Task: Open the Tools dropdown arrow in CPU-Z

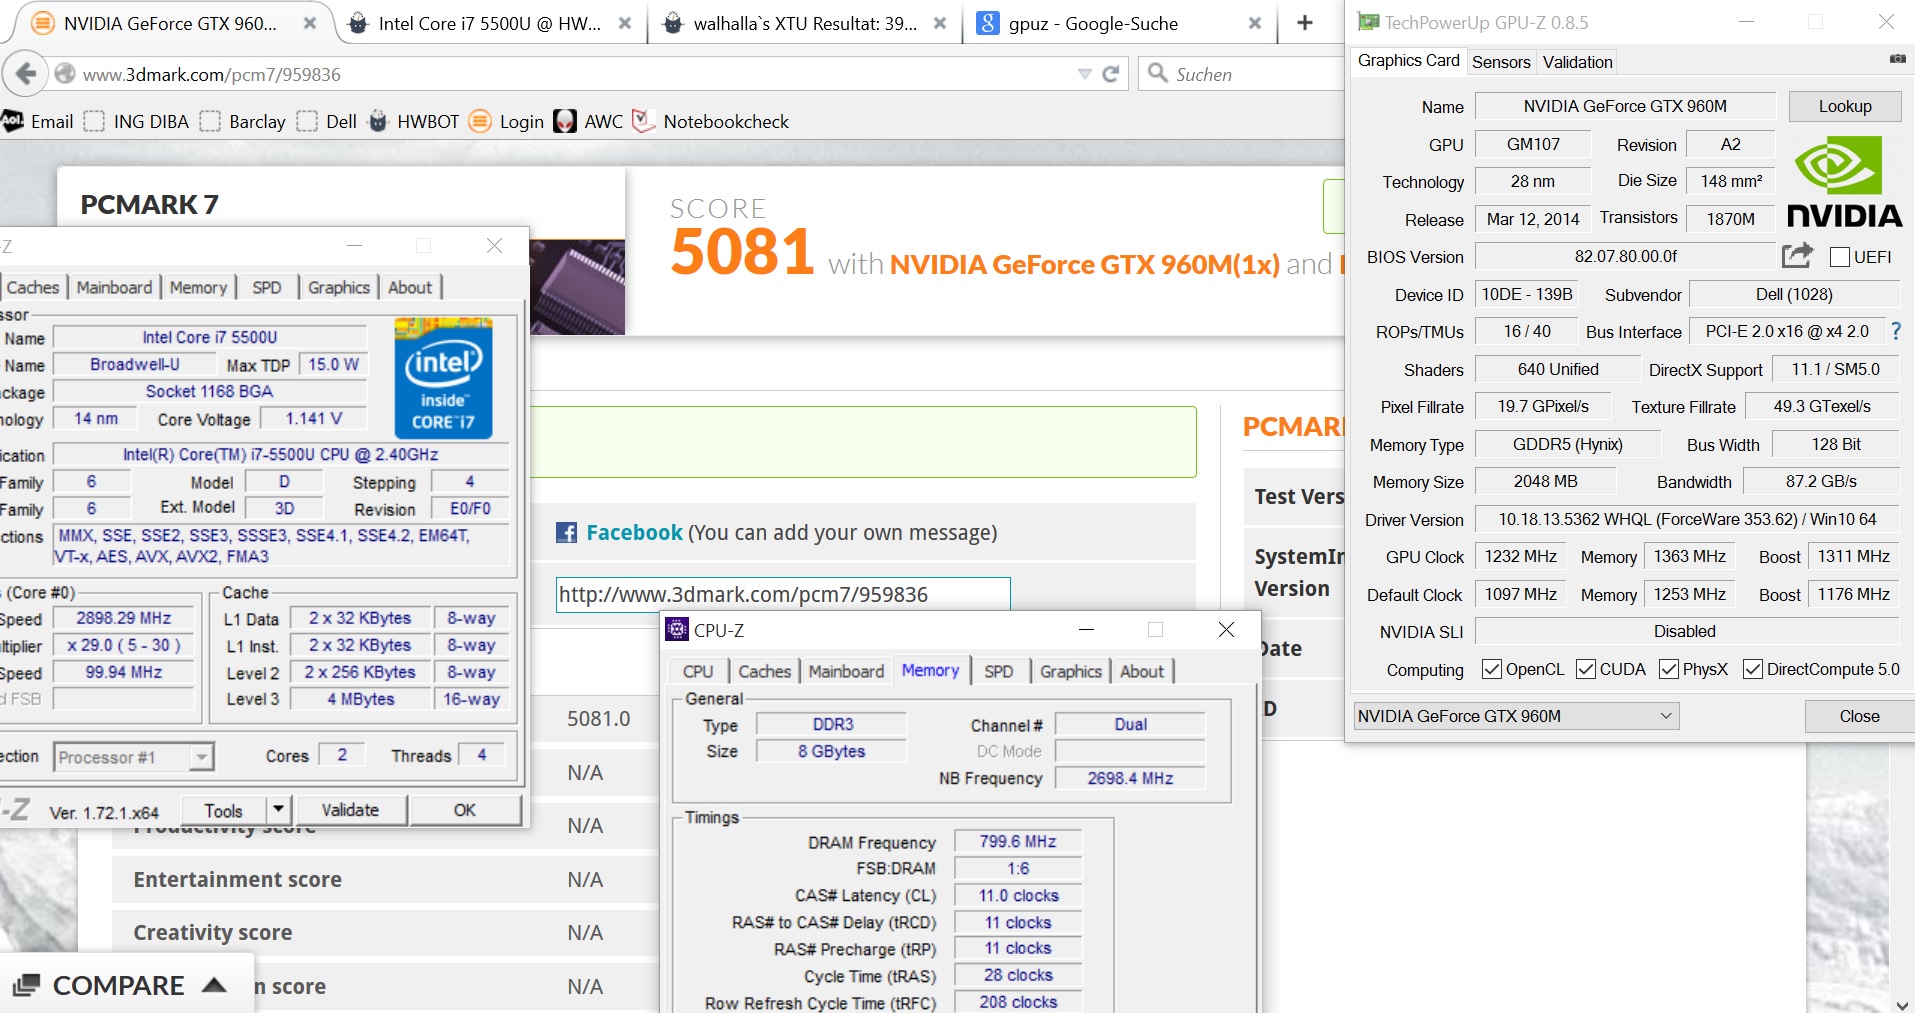Action: click(278, 809)
